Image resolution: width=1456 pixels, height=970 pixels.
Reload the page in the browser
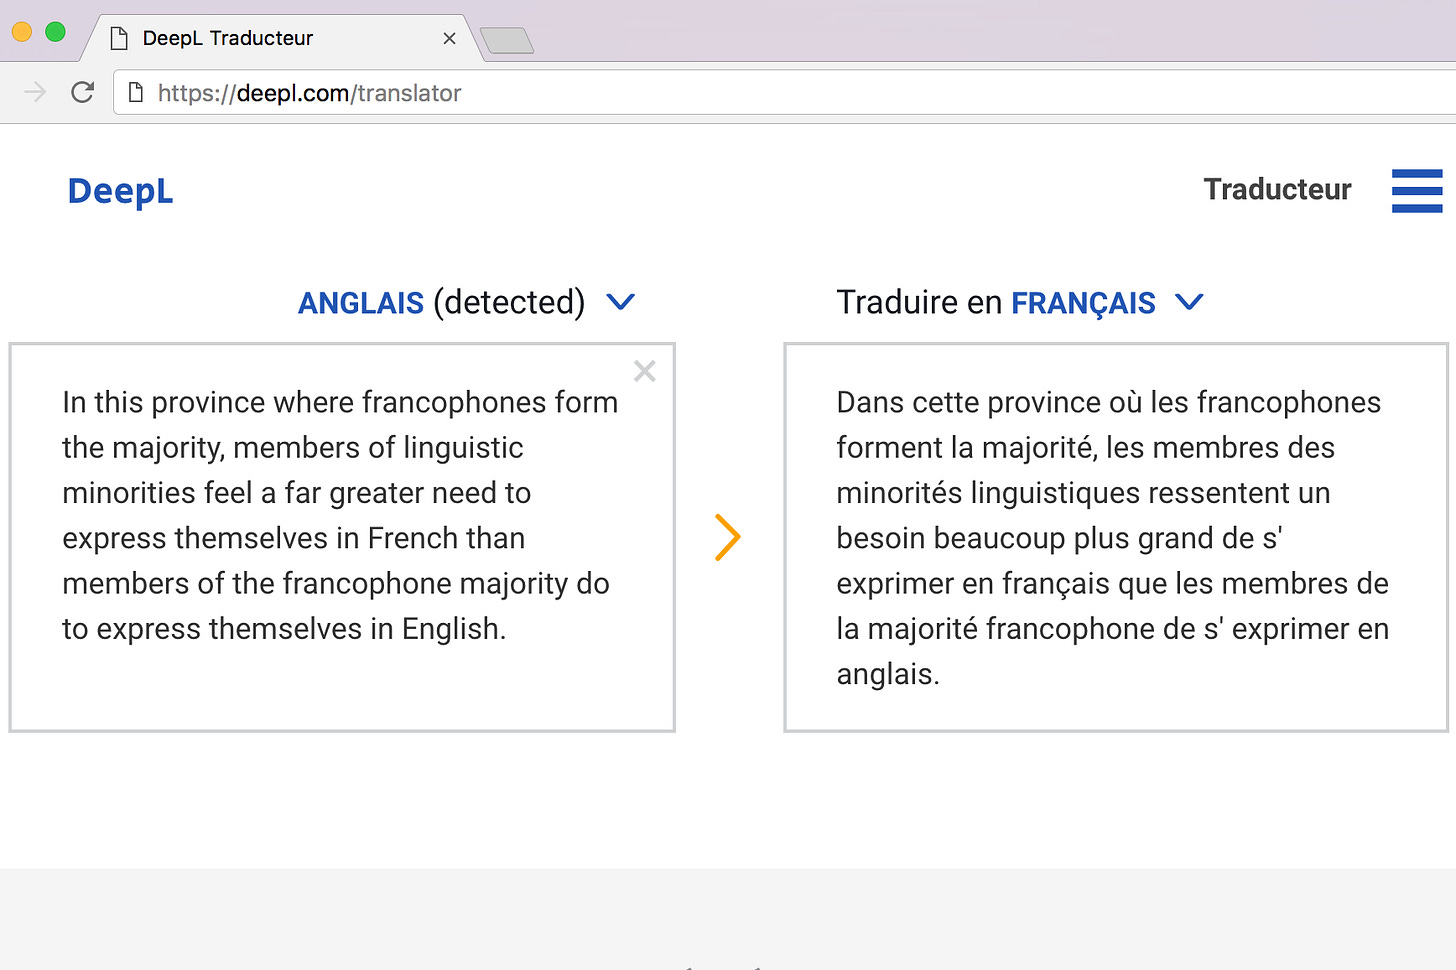click(83, 93)
